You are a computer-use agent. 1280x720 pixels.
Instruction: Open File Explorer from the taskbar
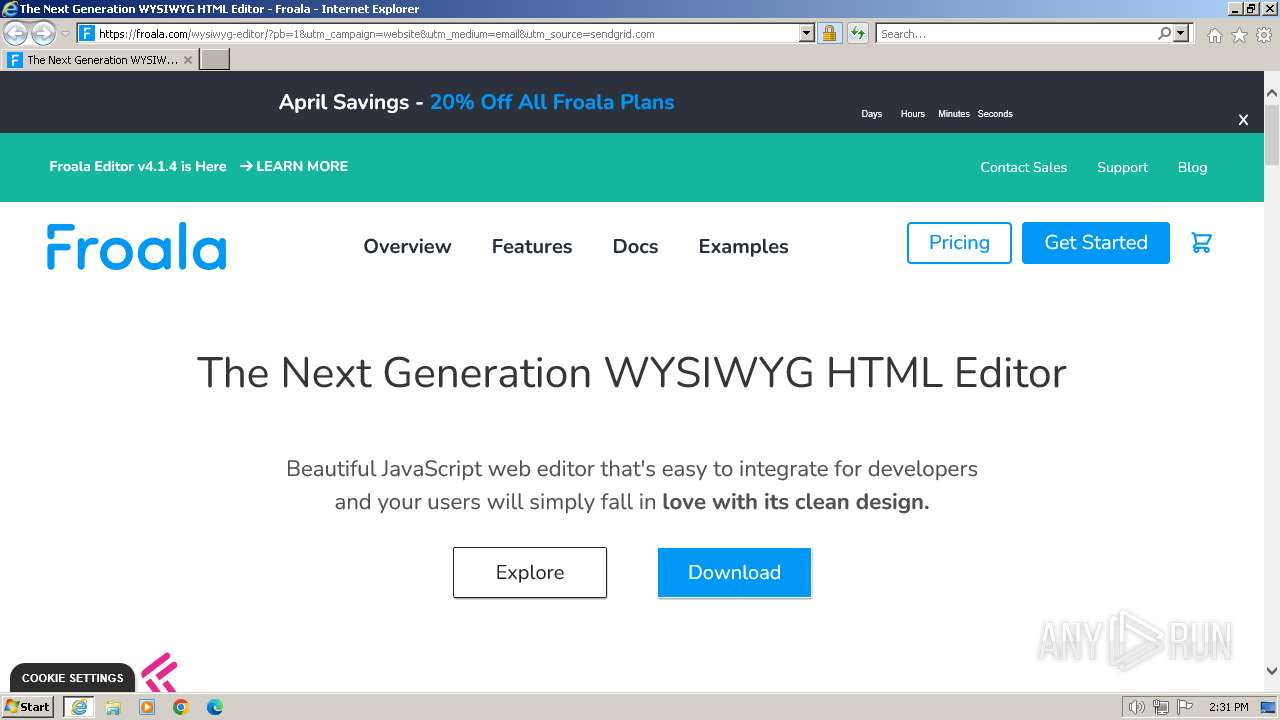(113, 707)
